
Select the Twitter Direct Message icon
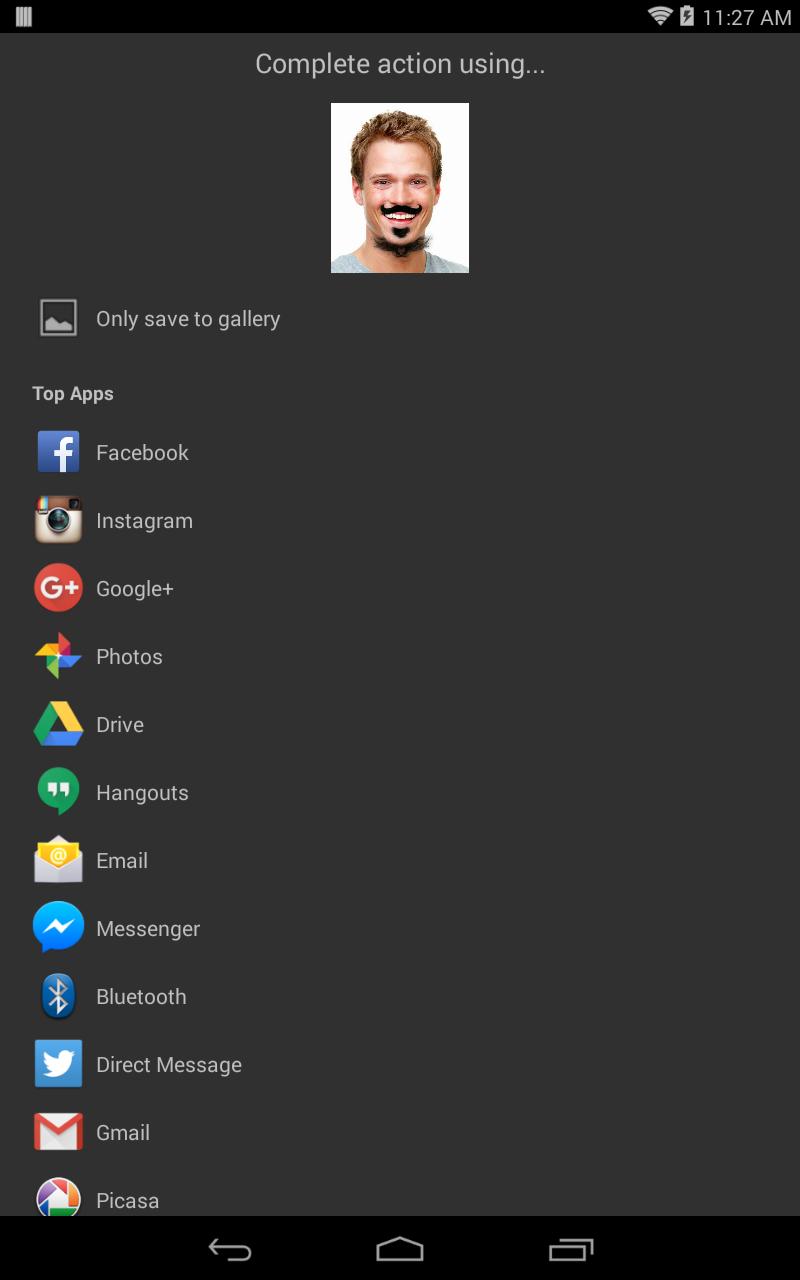[58, 1064]
